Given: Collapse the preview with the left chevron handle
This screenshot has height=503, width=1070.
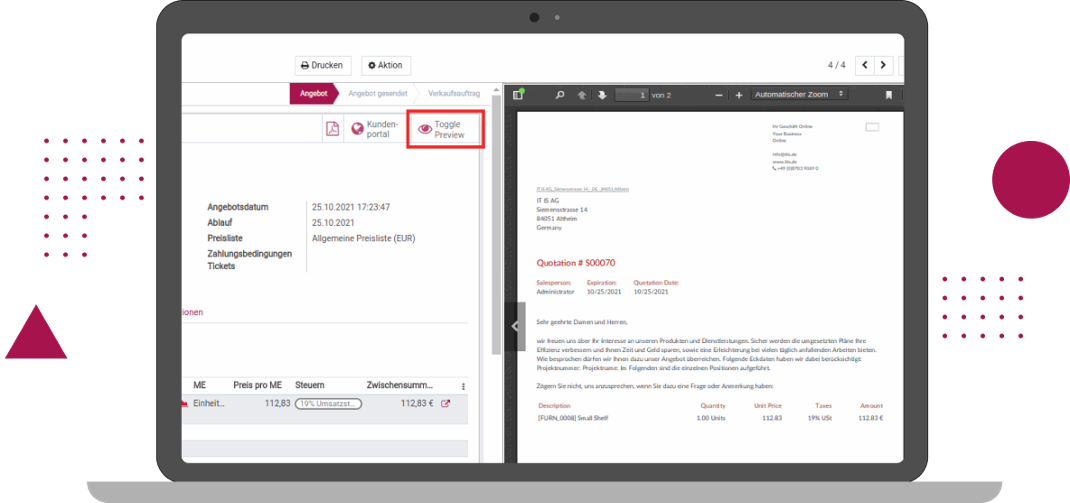Looking at the screenshot, I should point(515,326).
